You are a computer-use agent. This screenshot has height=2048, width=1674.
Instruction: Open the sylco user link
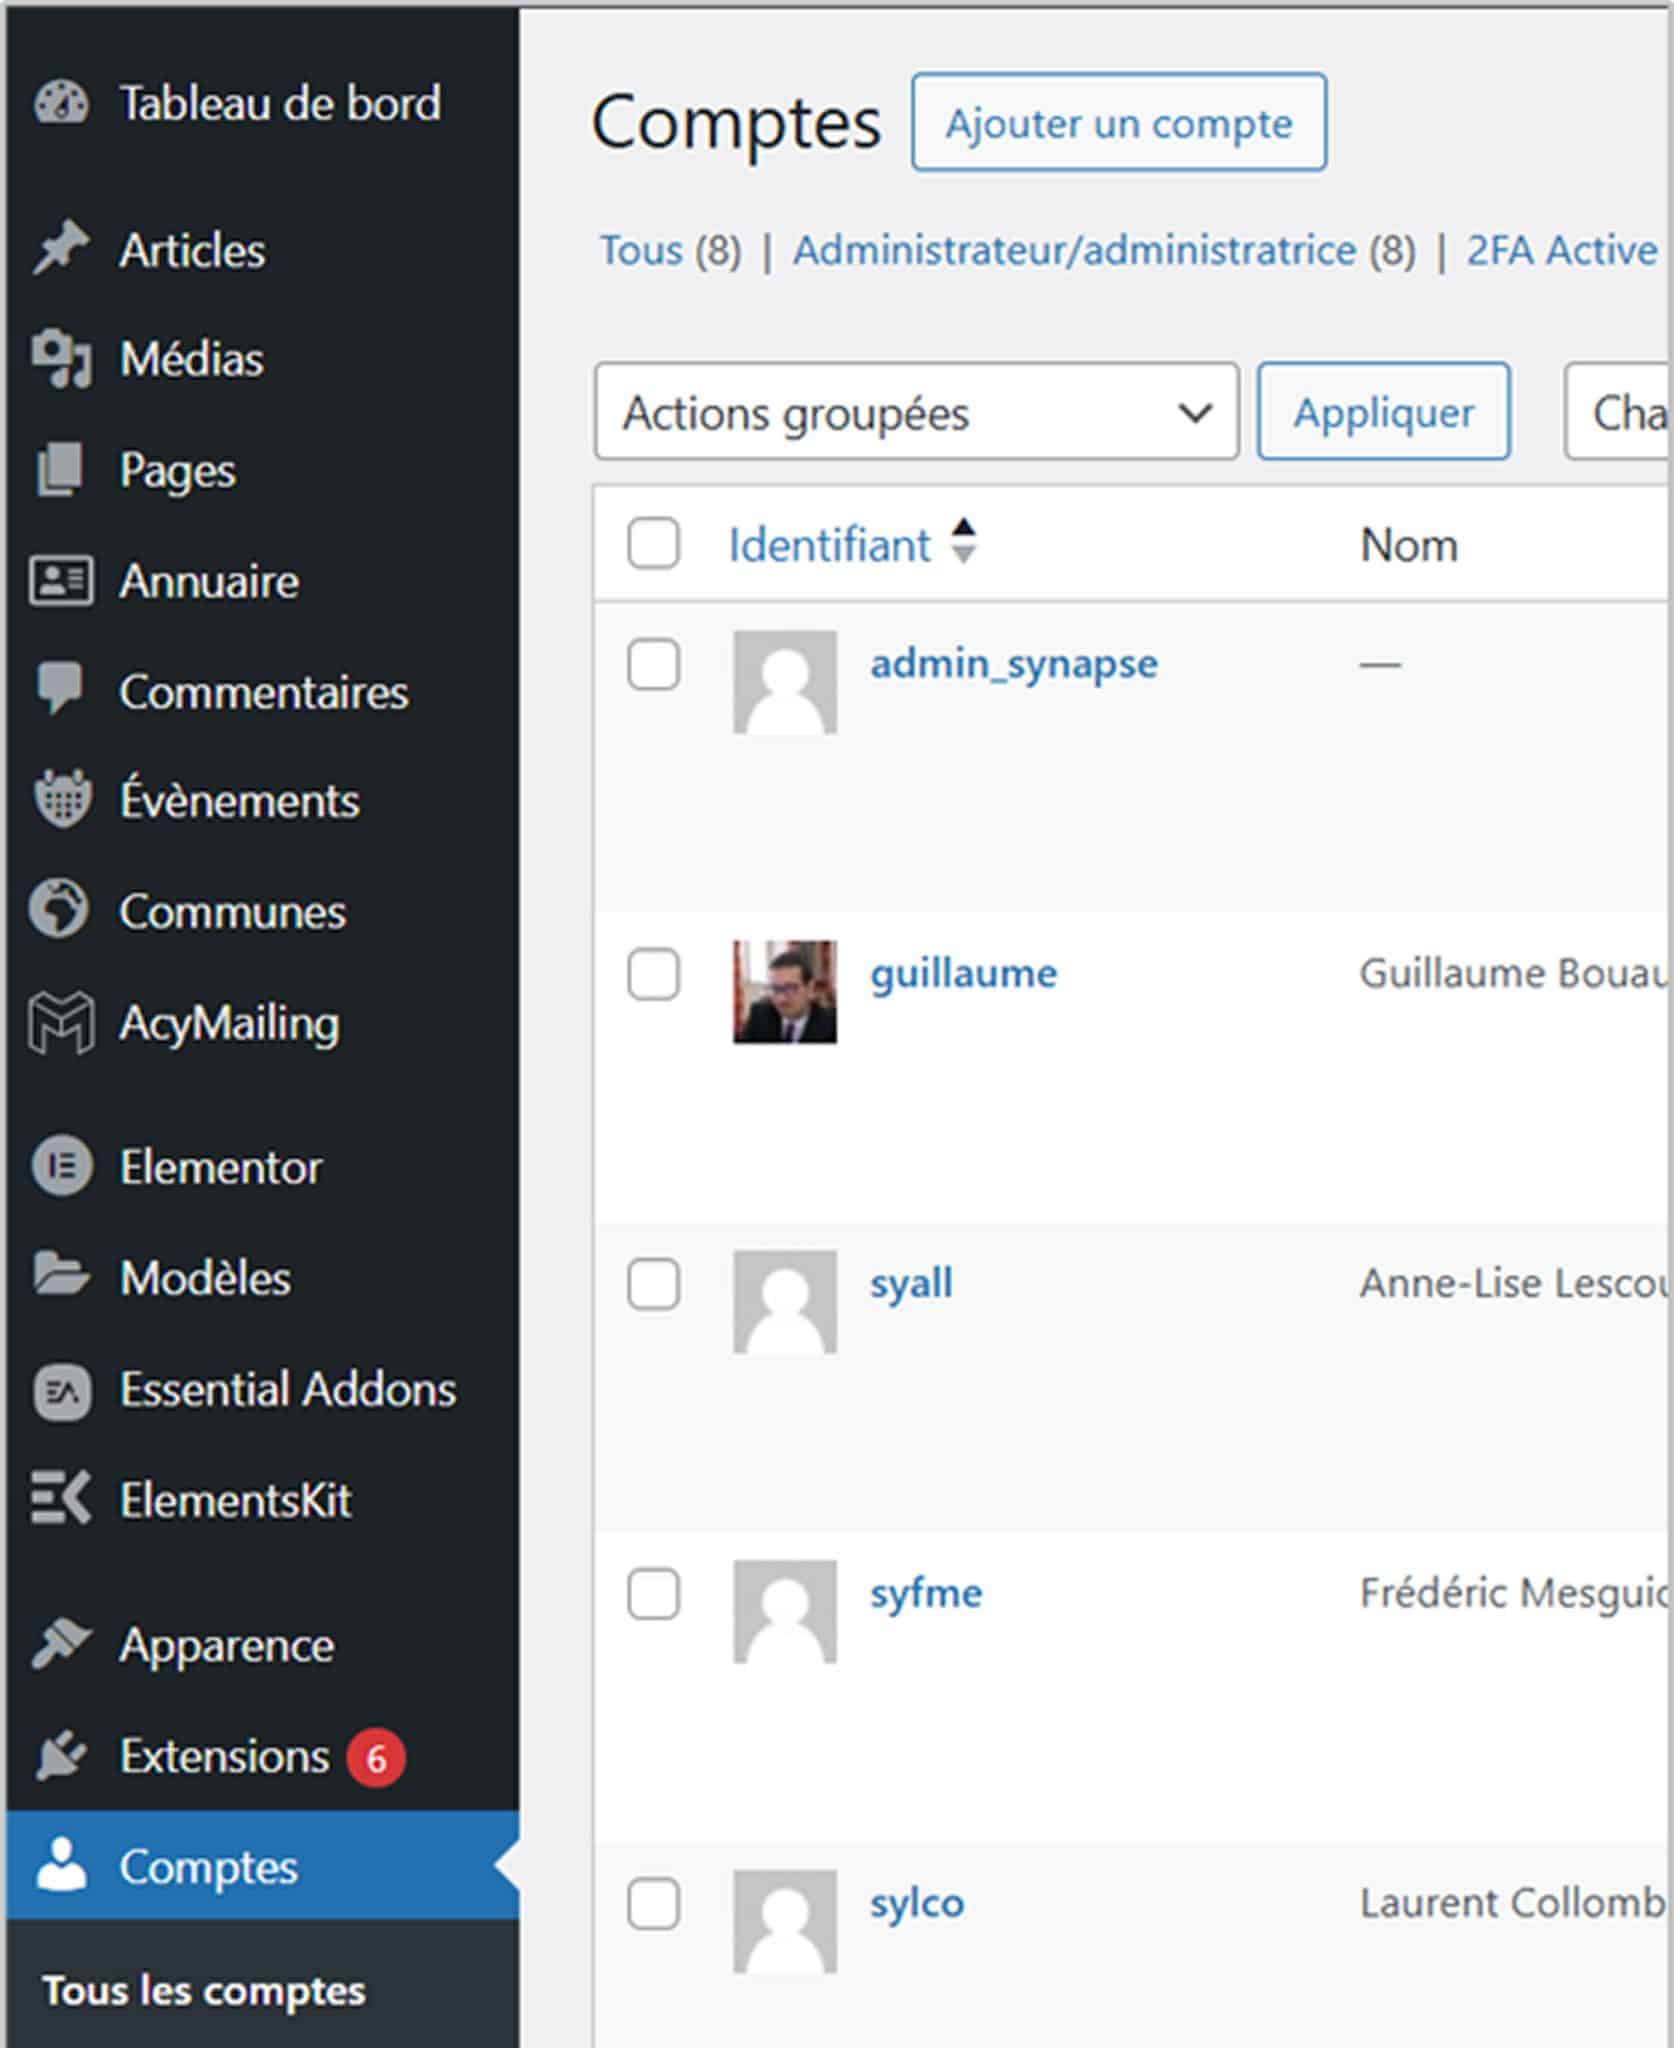[917, 1903]
